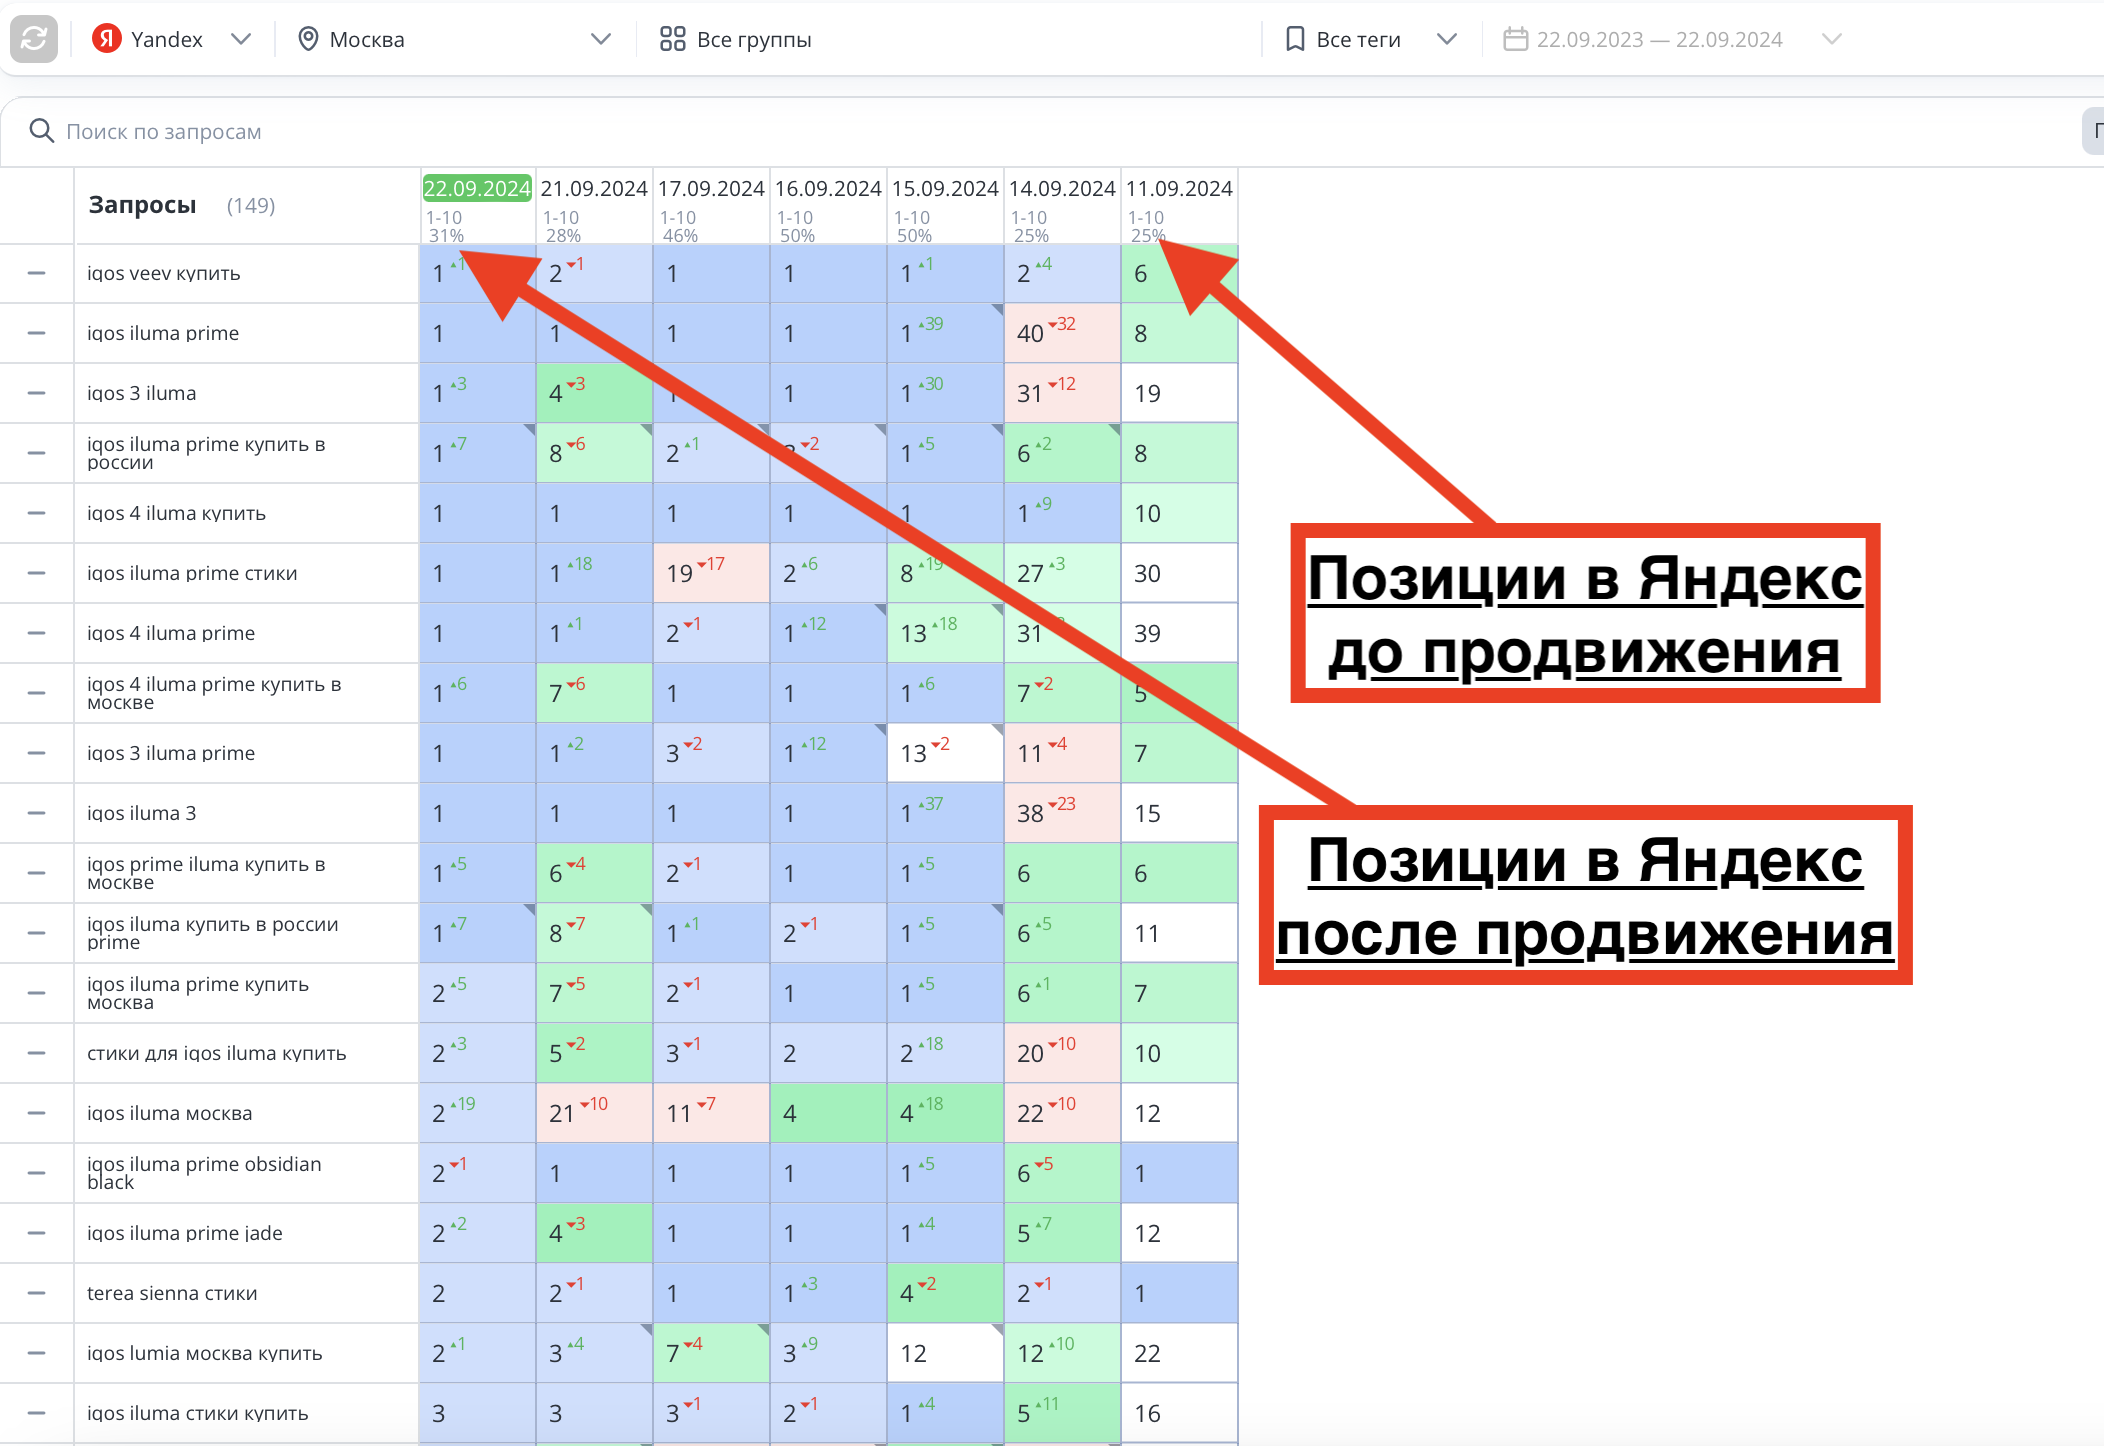Click the query iqos prime iluma купить в москве

point(206,873)
